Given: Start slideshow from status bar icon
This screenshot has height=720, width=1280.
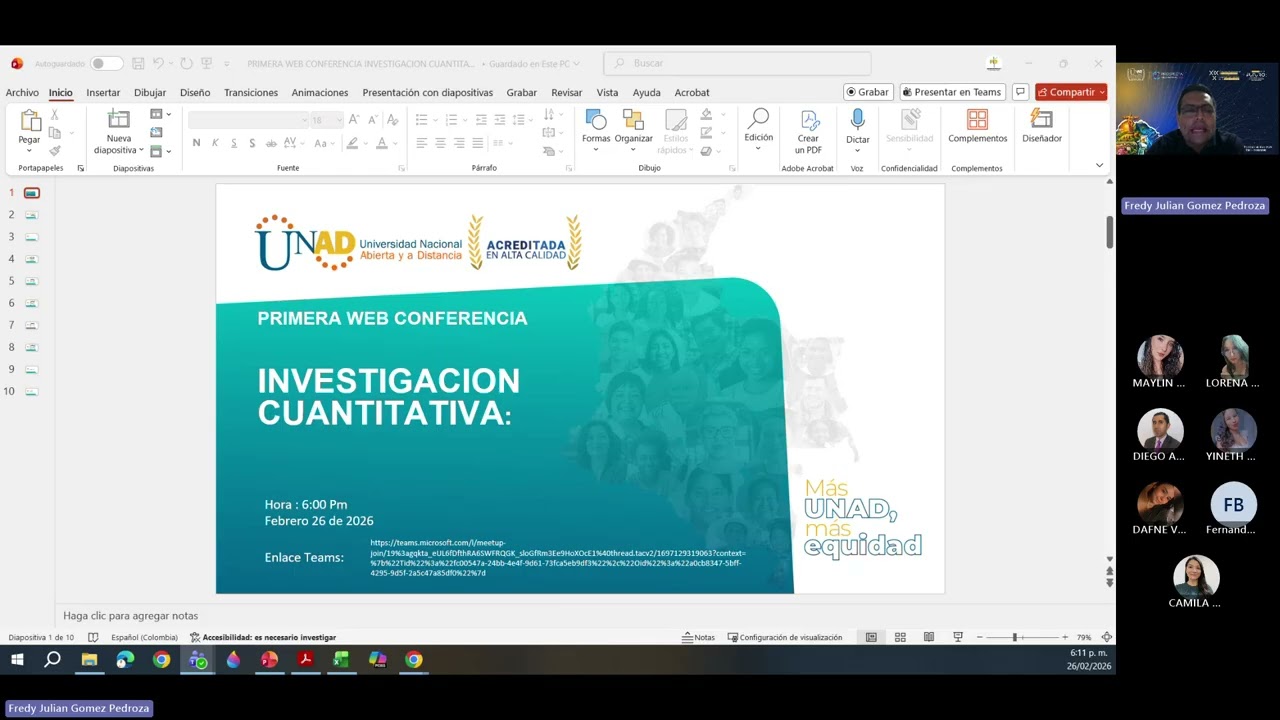Looking at the screenshot, I should pyautogui.click(x=958, y=637).
